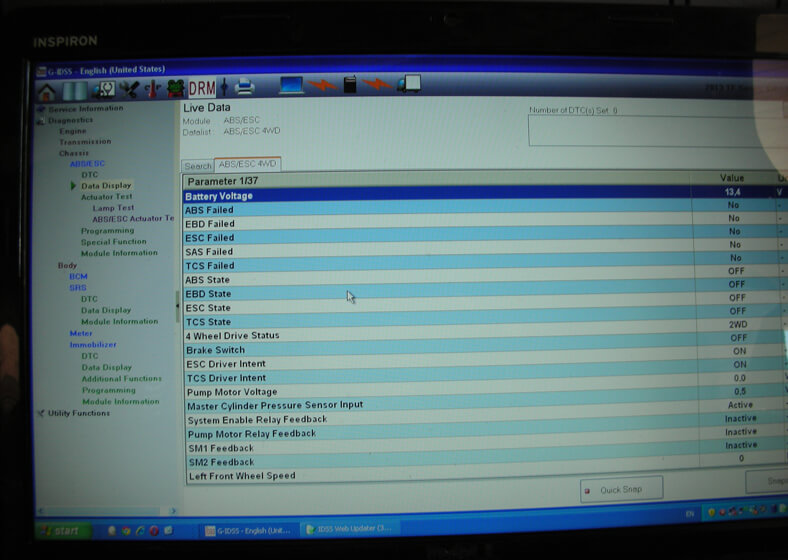The image size is (788, 560).
Task: Select Engine under Diagnostics
Action: [x=73, y=131]
